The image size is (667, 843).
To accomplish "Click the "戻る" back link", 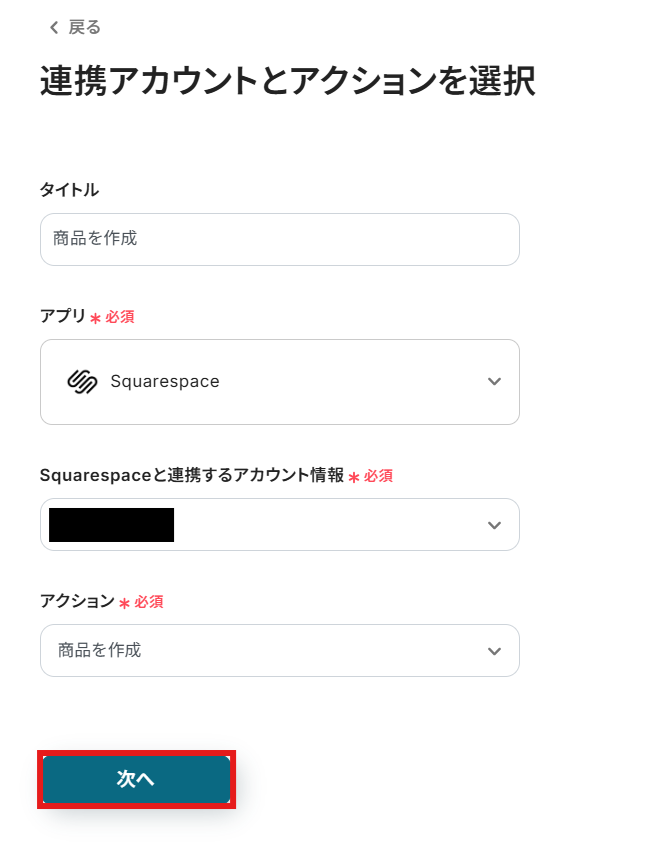I will [84, 28].
